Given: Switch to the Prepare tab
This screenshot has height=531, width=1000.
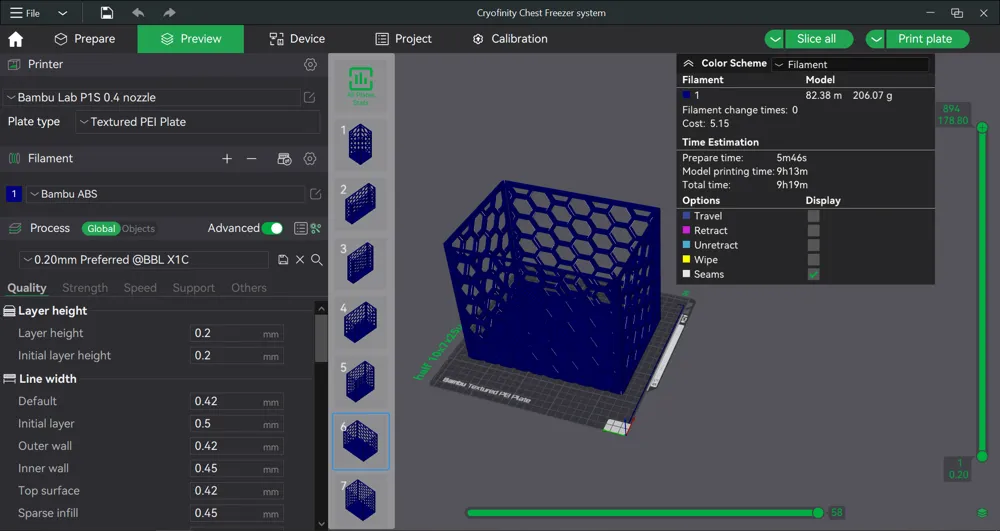Looking at the screenshot, I should pos(85,39).
